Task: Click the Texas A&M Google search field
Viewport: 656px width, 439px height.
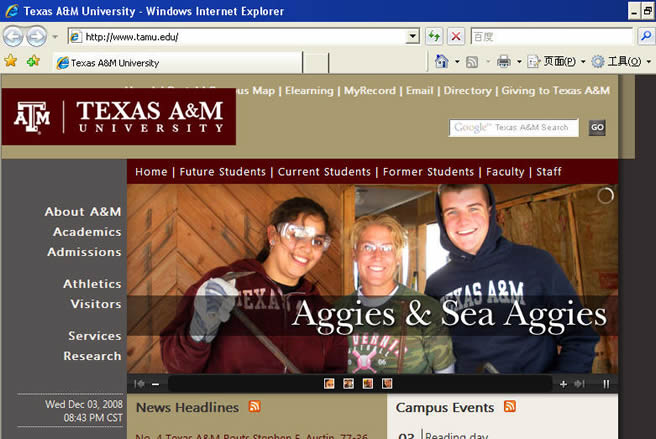Action: coord(514,128)
